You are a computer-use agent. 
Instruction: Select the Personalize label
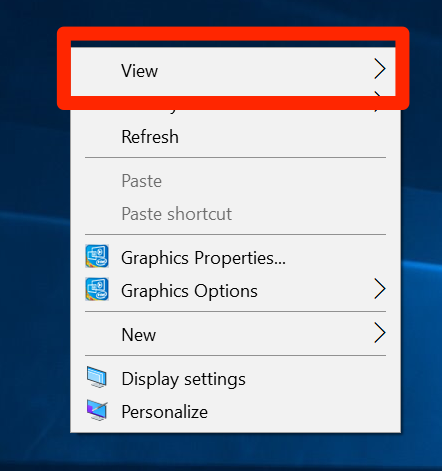point(165,412)
